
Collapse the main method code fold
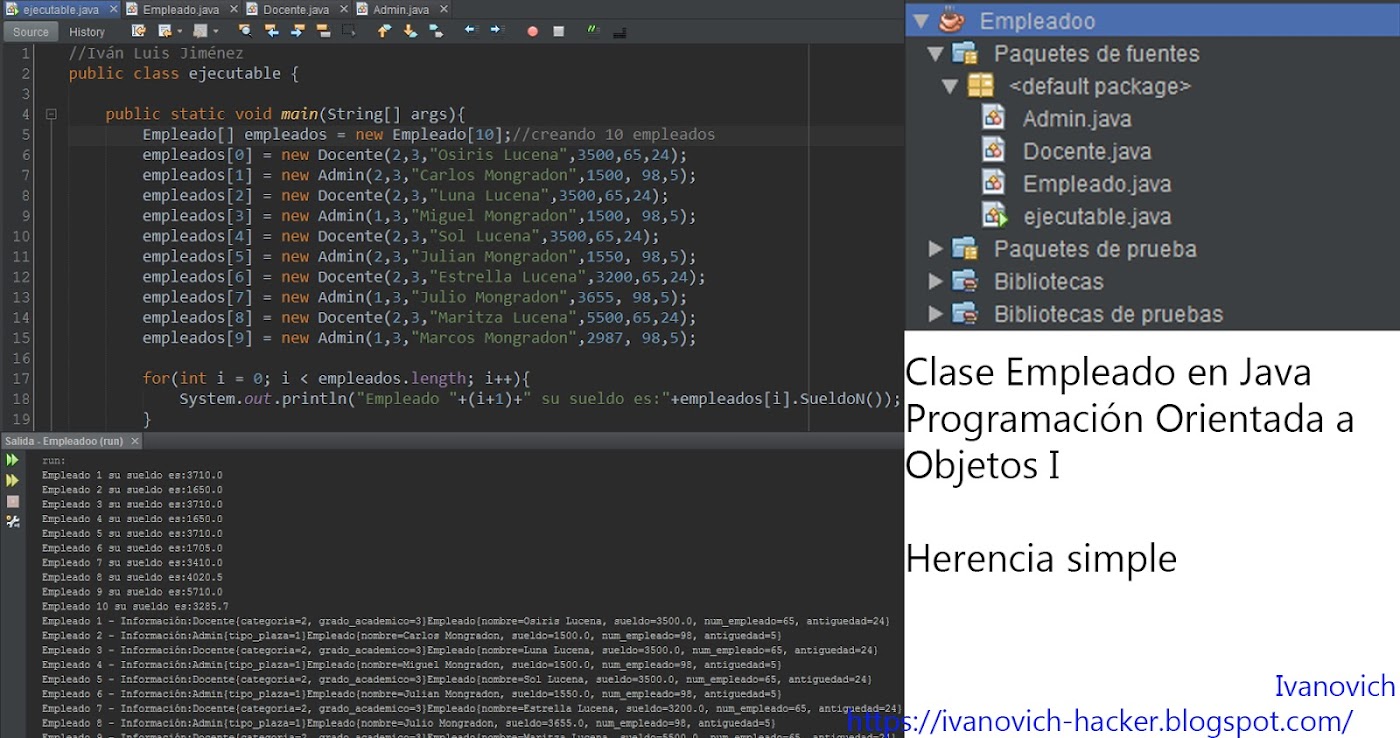[x=50, y=113]
